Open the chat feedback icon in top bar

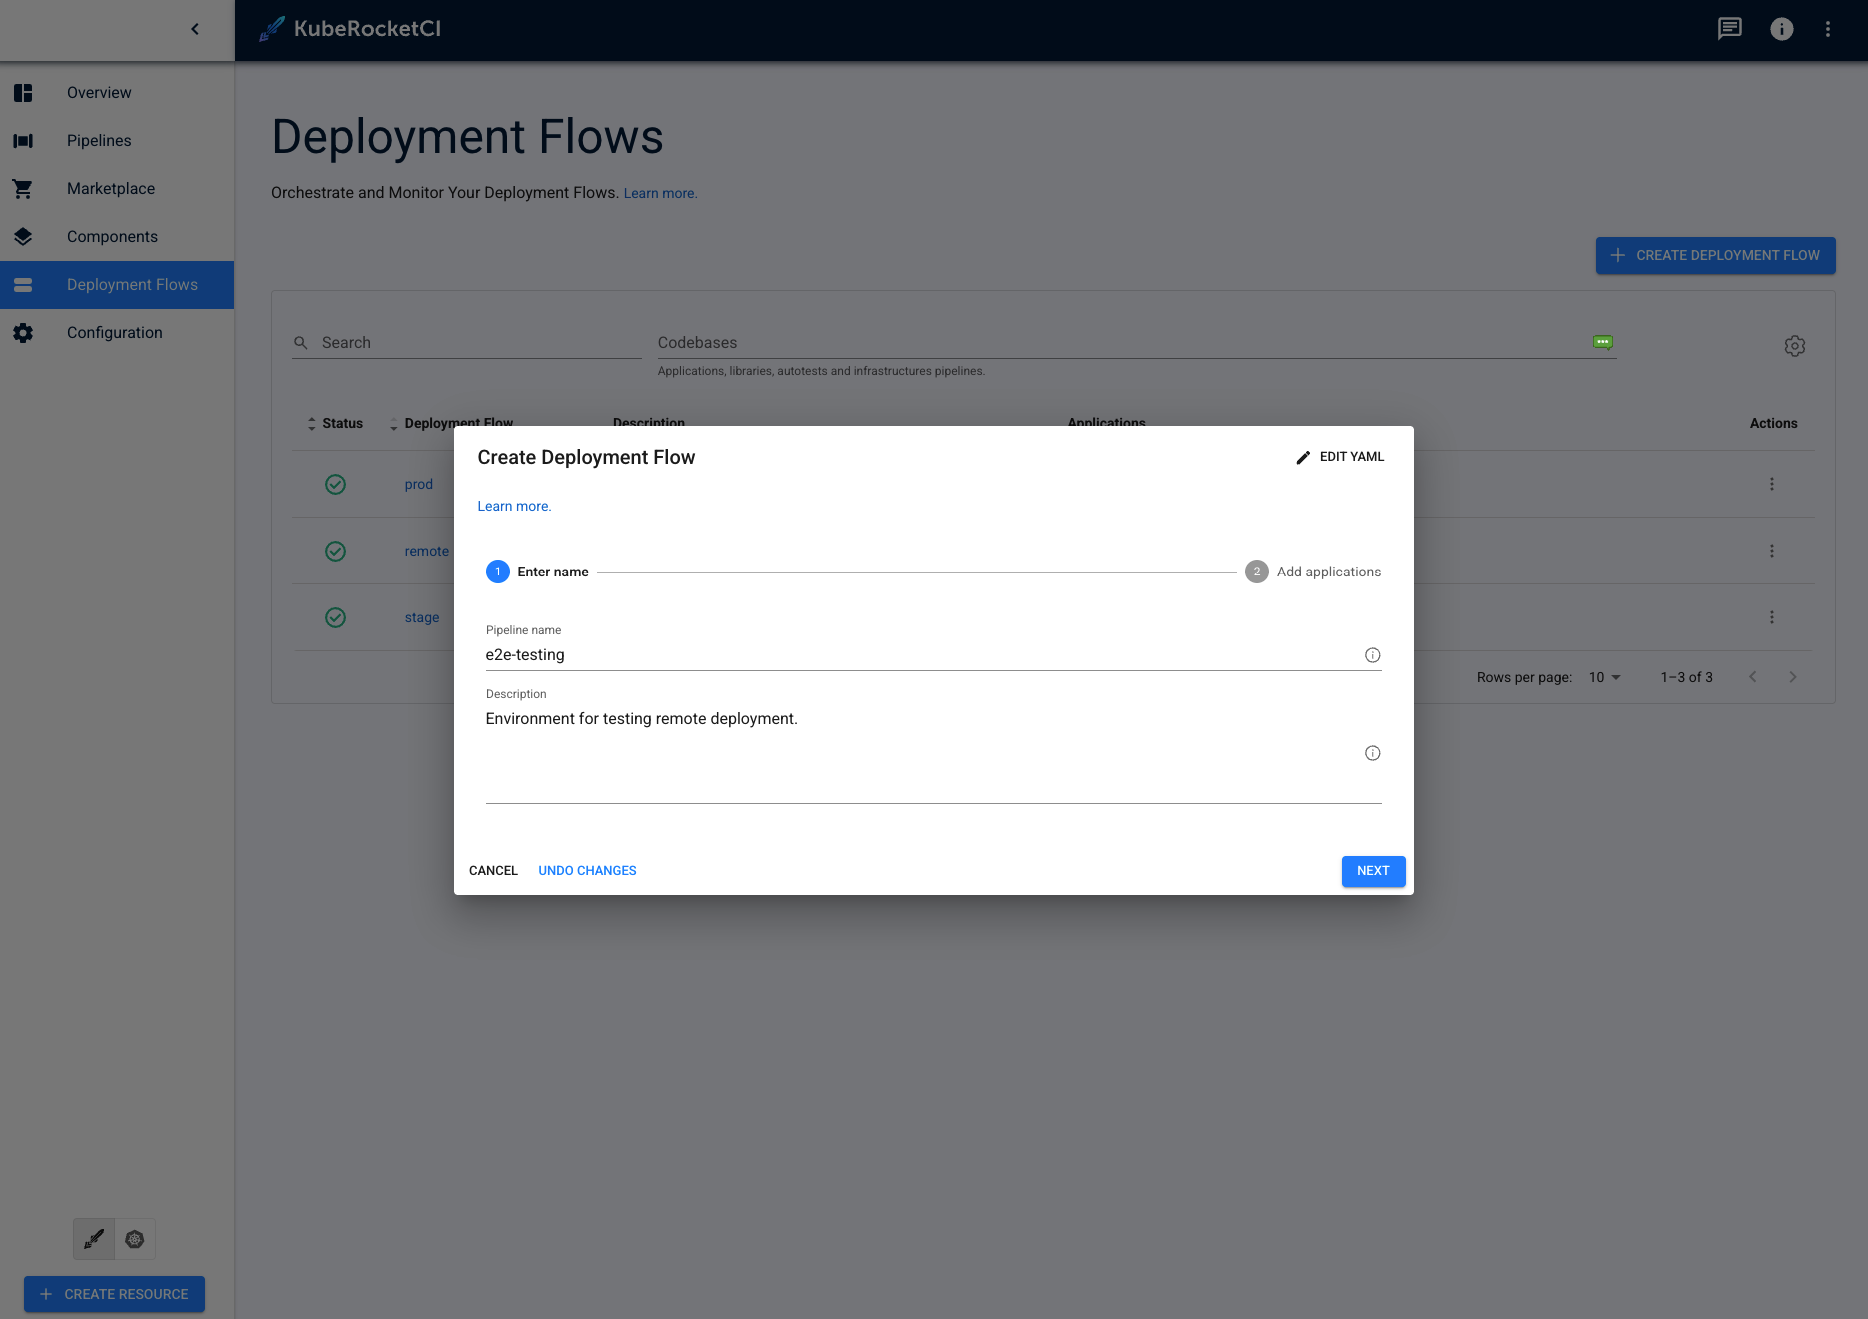1729,29
